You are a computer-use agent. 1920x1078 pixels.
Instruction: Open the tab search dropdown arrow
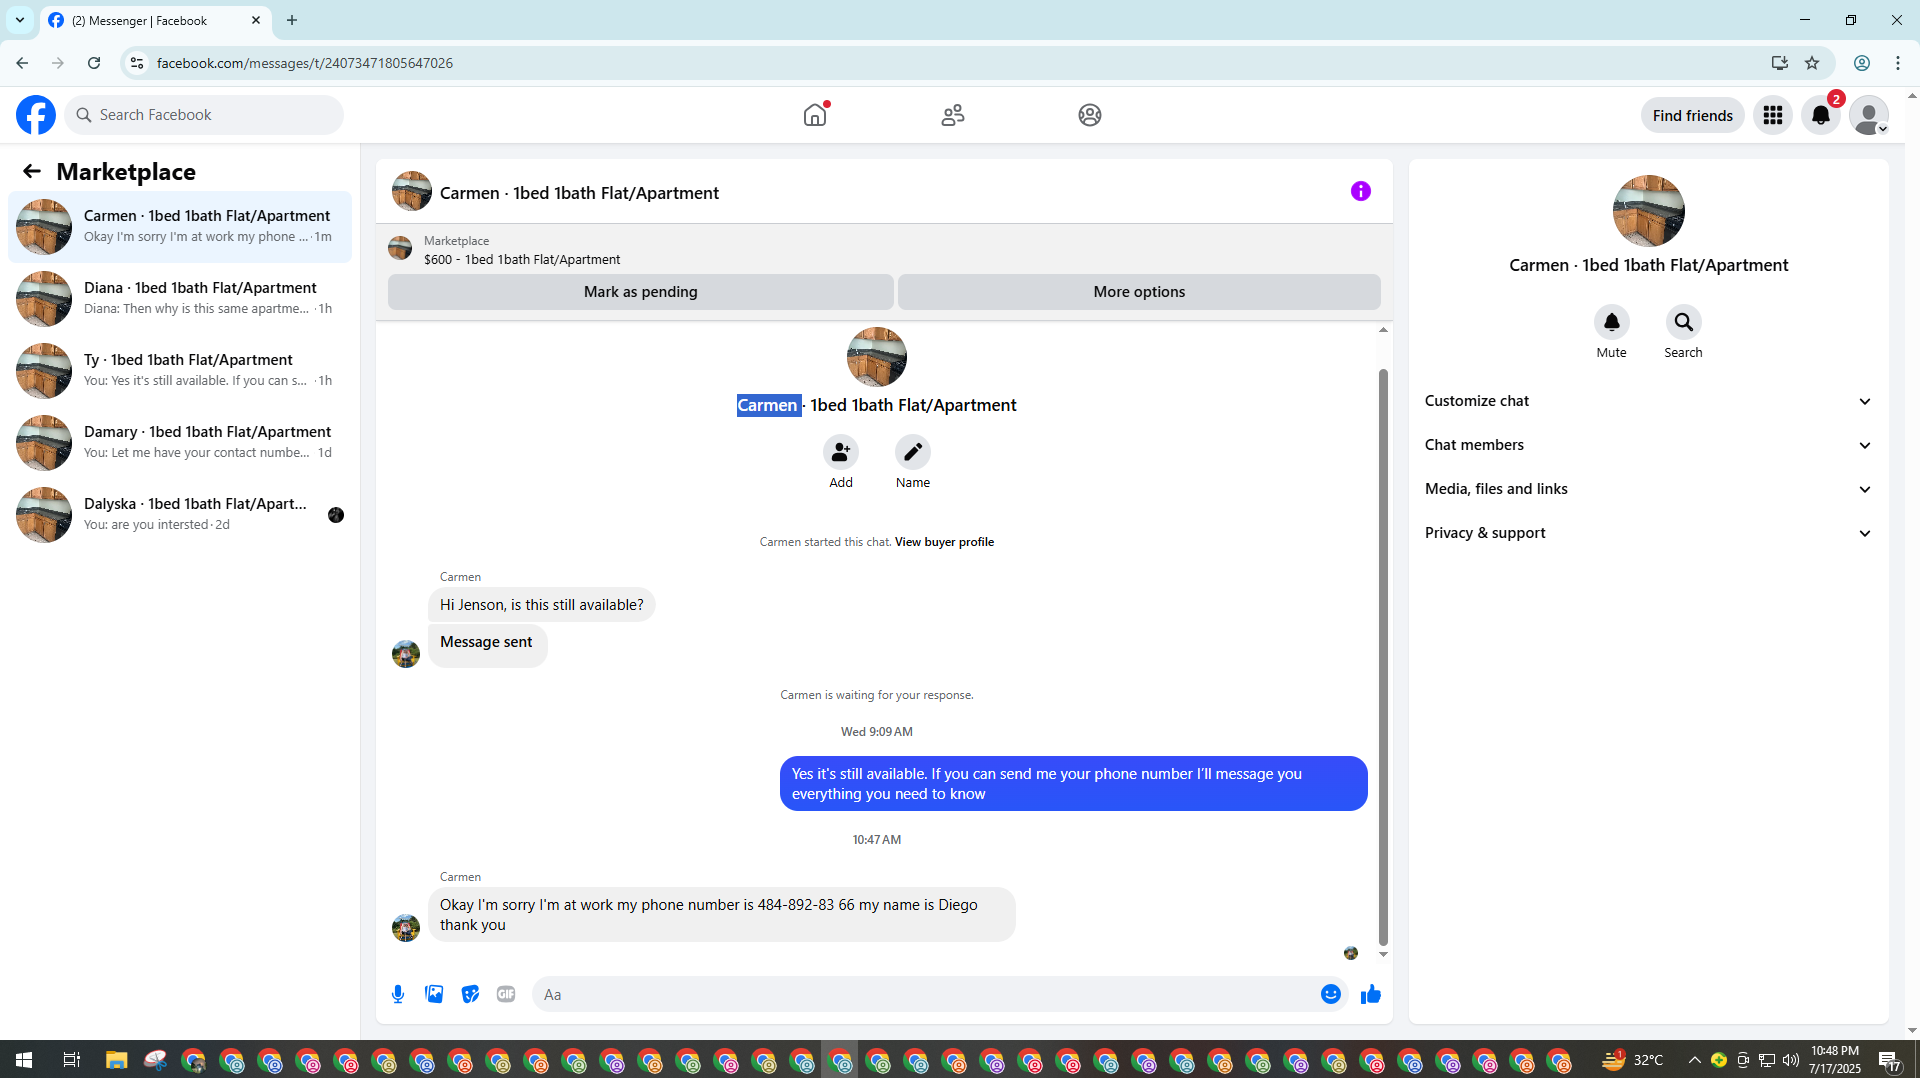pyautogui.click(x=20, y=20)
